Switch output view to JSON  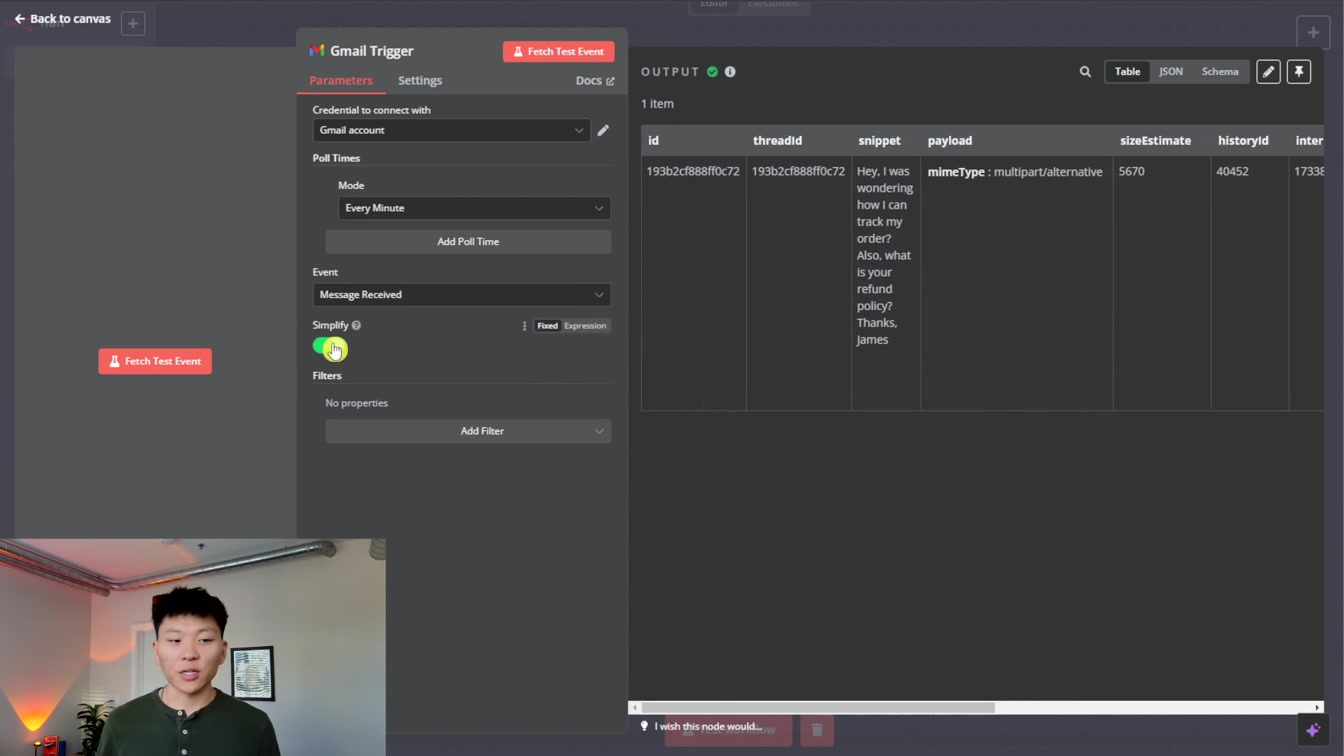pyautogui.click(x=1171, y=72)
